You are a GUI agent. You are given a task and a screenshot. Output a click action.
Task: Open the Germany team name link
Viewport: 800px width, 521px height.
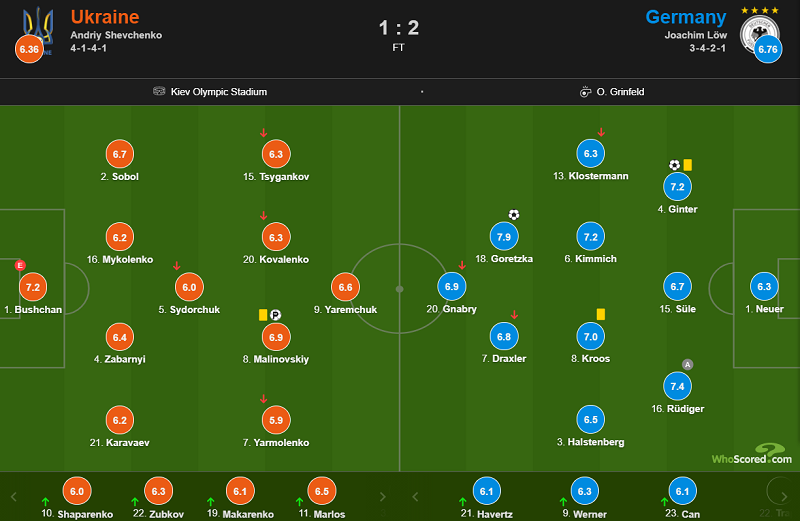click(686, 17)
